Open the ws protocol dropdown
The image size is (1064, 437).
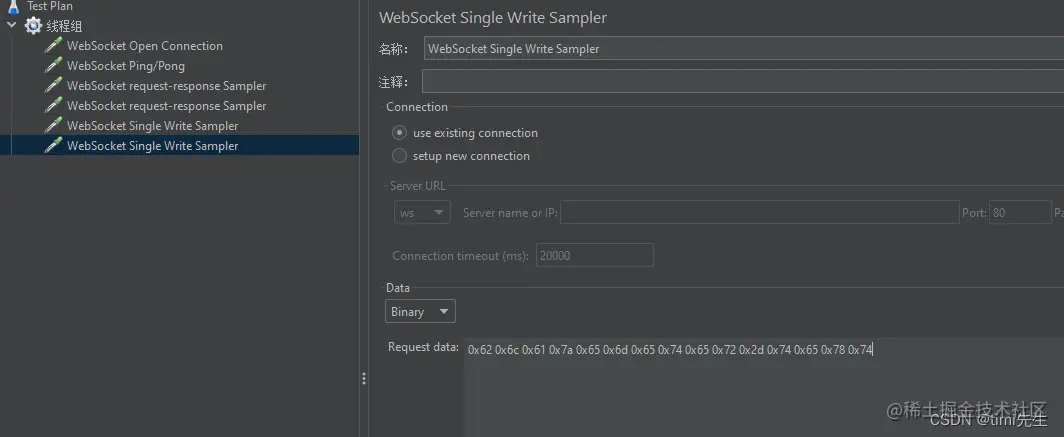pos(422,213)
